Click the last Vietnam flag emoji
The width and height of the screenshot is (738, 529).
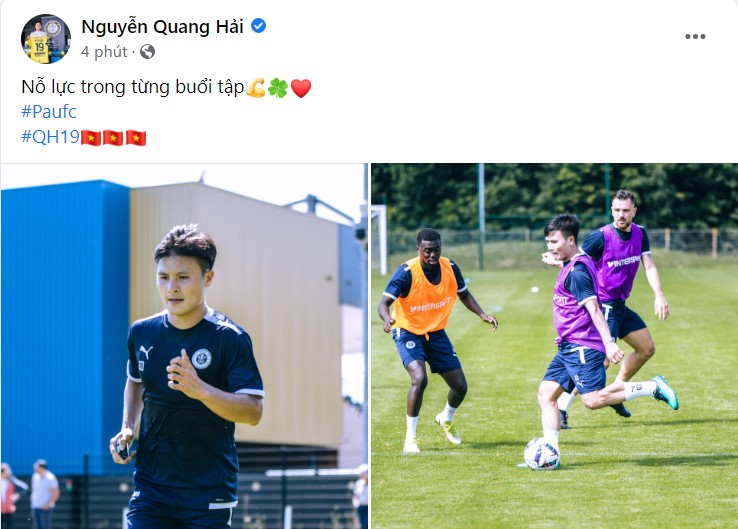coord(136,138)
